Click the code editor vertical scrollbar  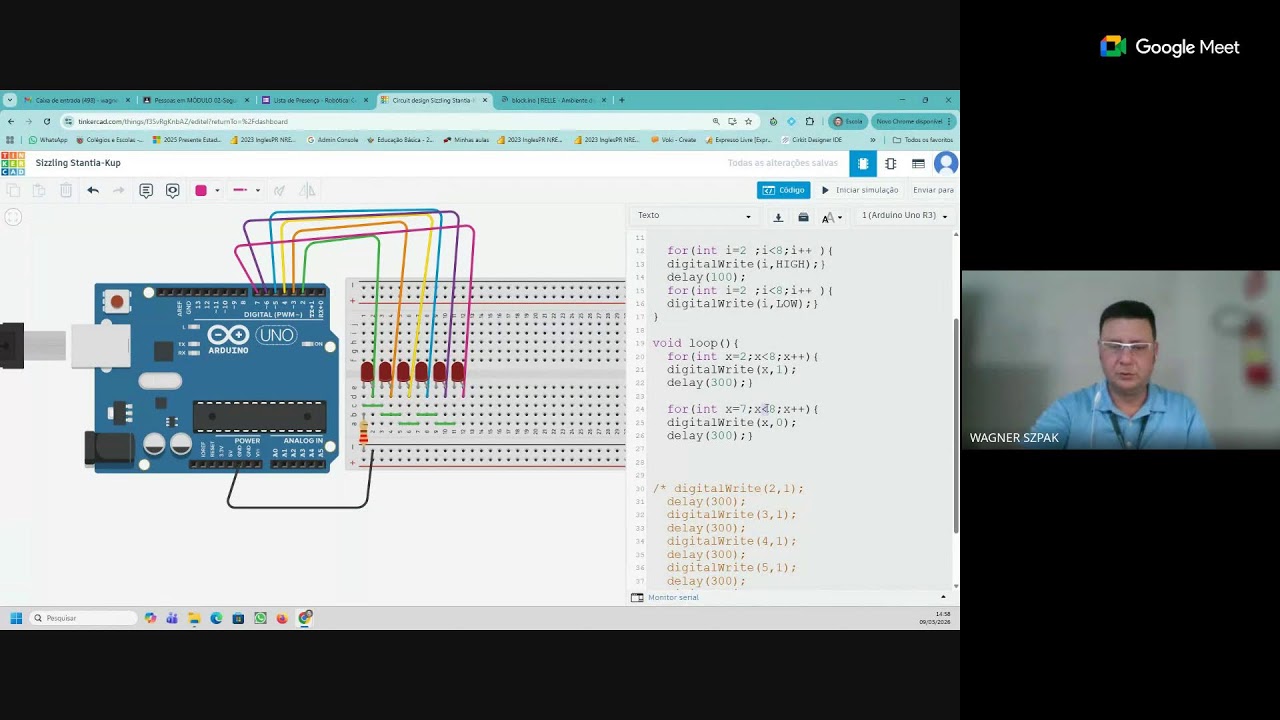pos(956,424)
